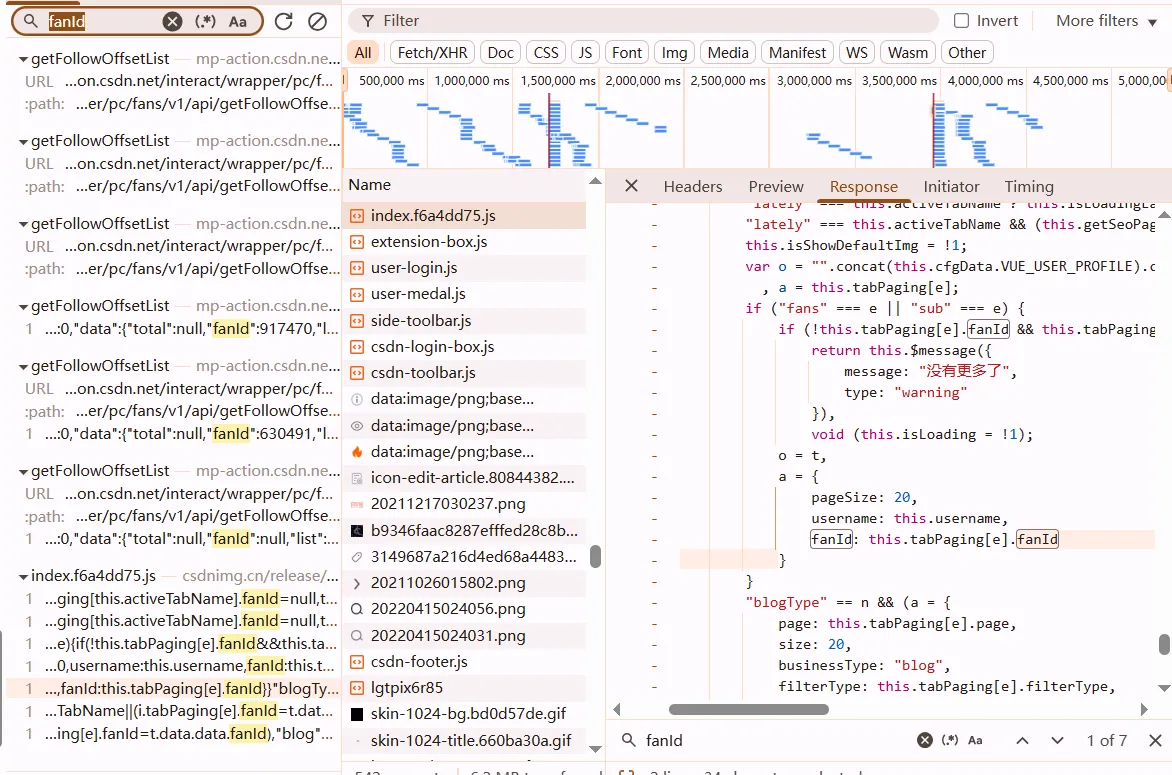Screen dimensions: 1172x775
Task: Click the script icon beside csdn-toolbar.js
Action: pos(357,373)
